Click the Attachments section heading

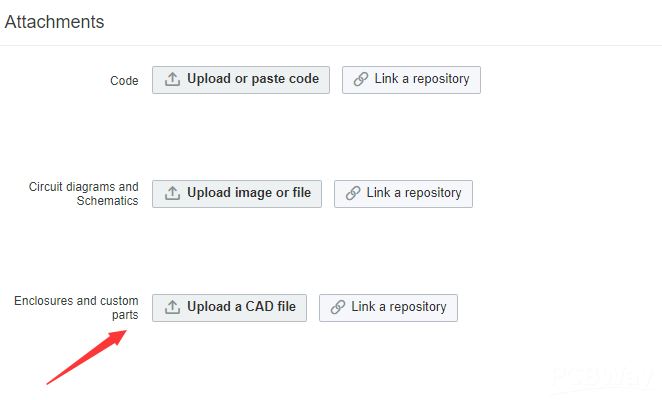54,22
